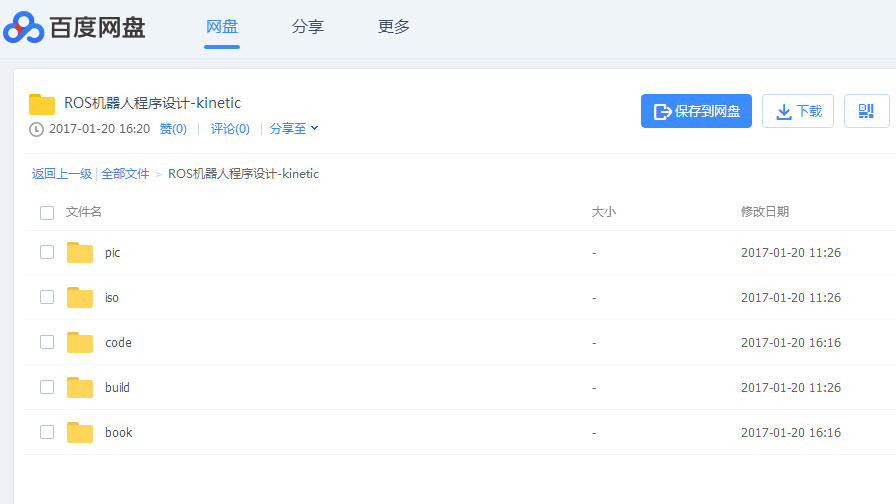The image size is (896, 504).
Task: Click the build folder icon
Action: point(79,387)
